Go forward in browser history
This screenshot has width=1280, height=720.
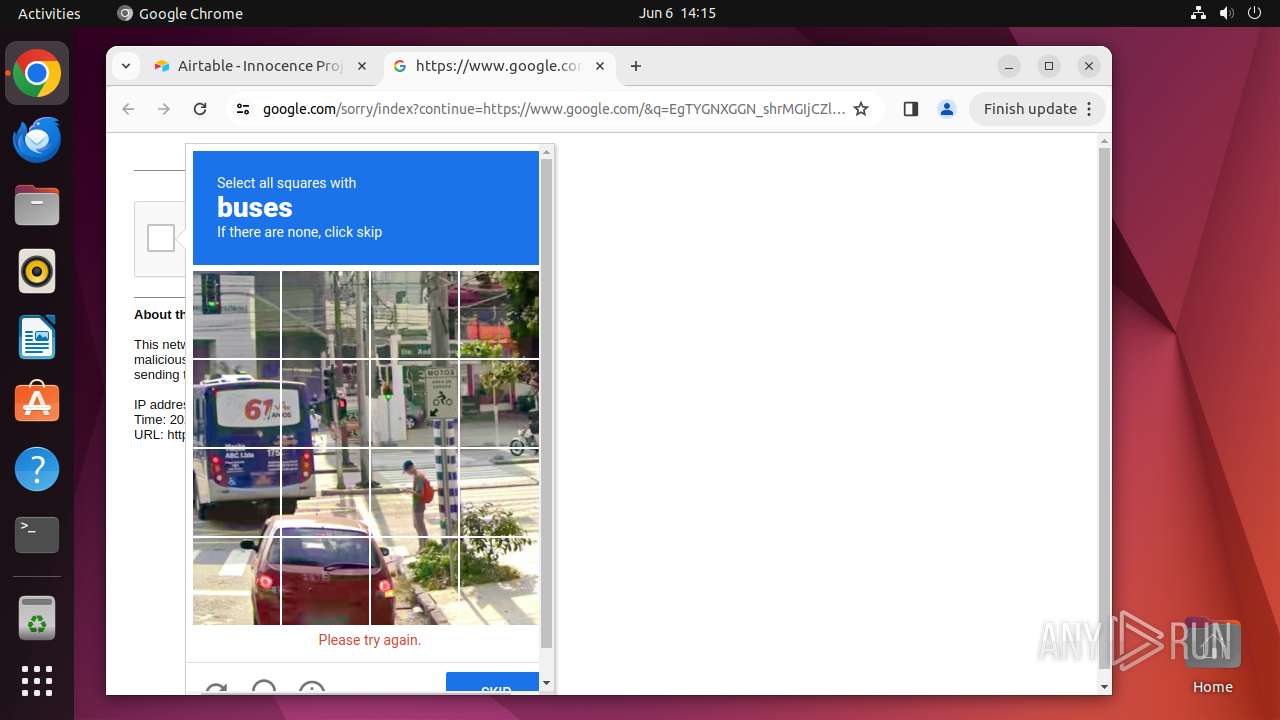pyautogui.click(x=164, y=109)
